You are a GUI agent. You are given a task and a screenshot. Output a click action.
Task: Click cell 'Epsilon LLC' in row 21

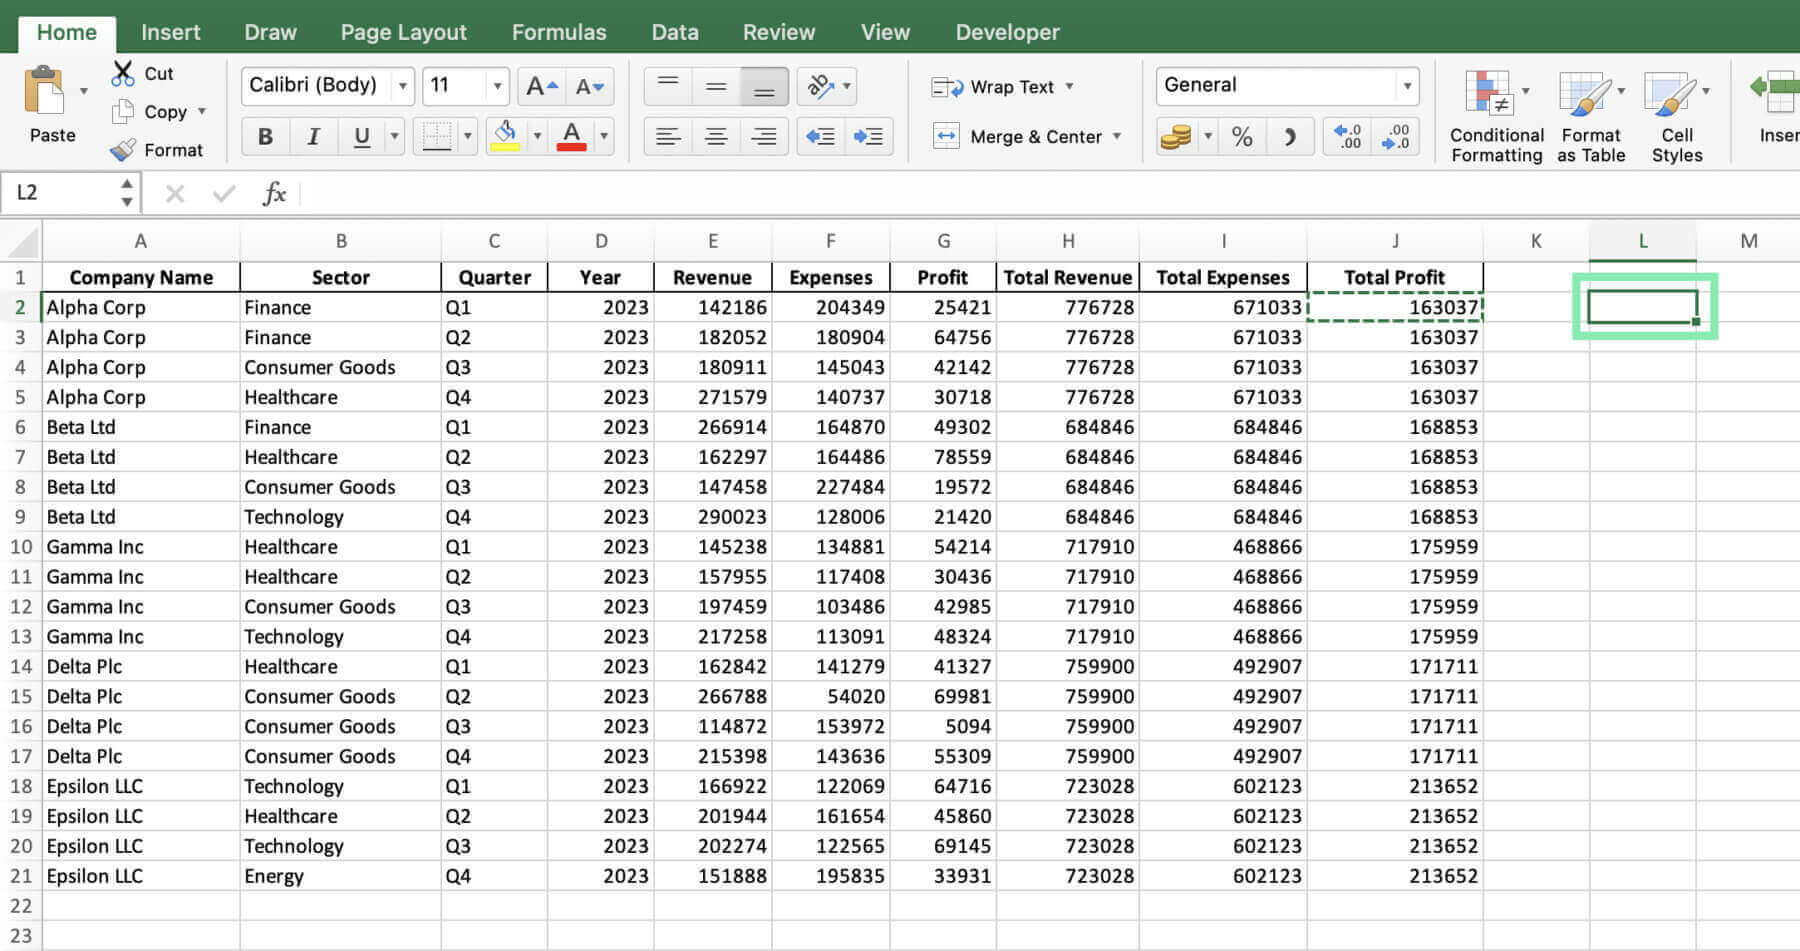[x=140, y=876]
